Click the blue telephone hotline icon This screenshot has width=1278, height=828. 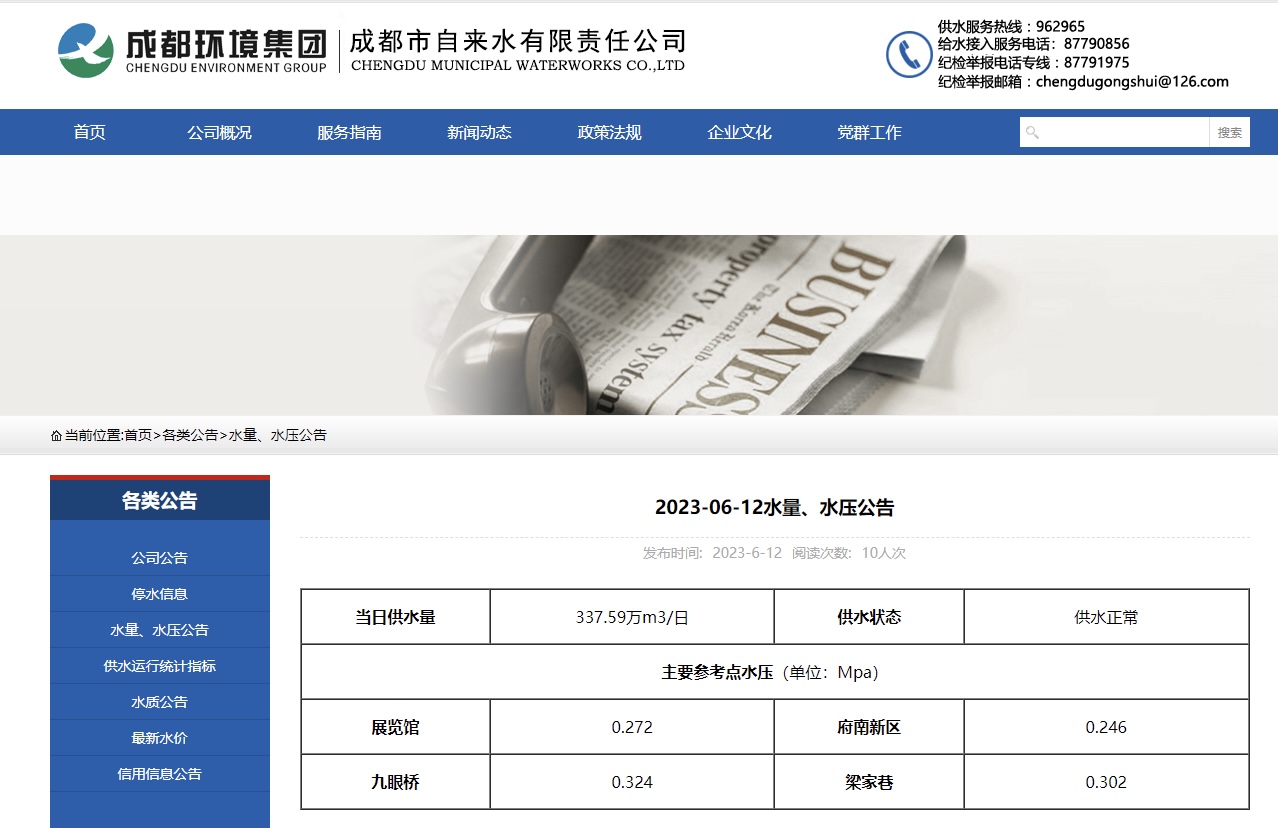point(909,54)
